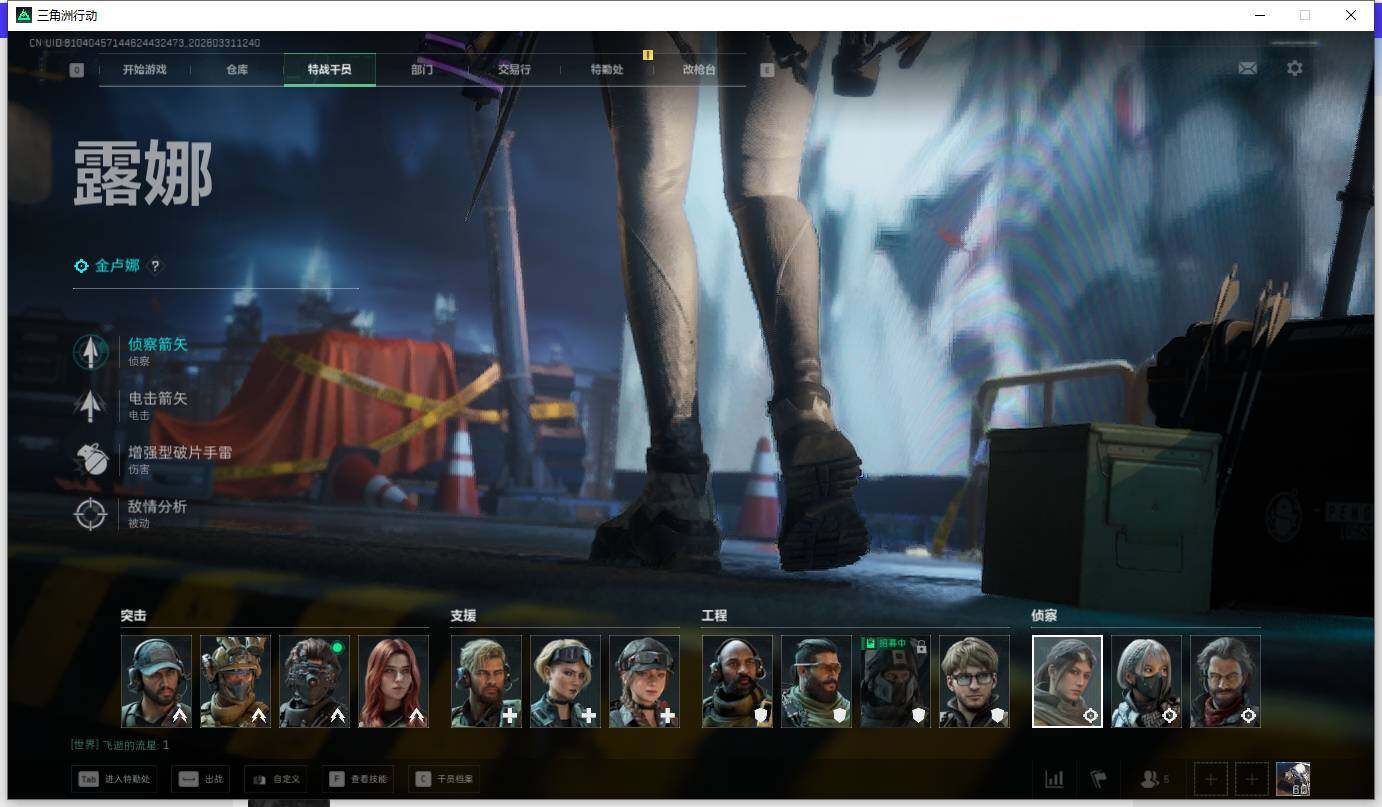Viewport: 1382px width, 807px height.
Task: Click the 工程 class heading
Action: coord(714,616)
